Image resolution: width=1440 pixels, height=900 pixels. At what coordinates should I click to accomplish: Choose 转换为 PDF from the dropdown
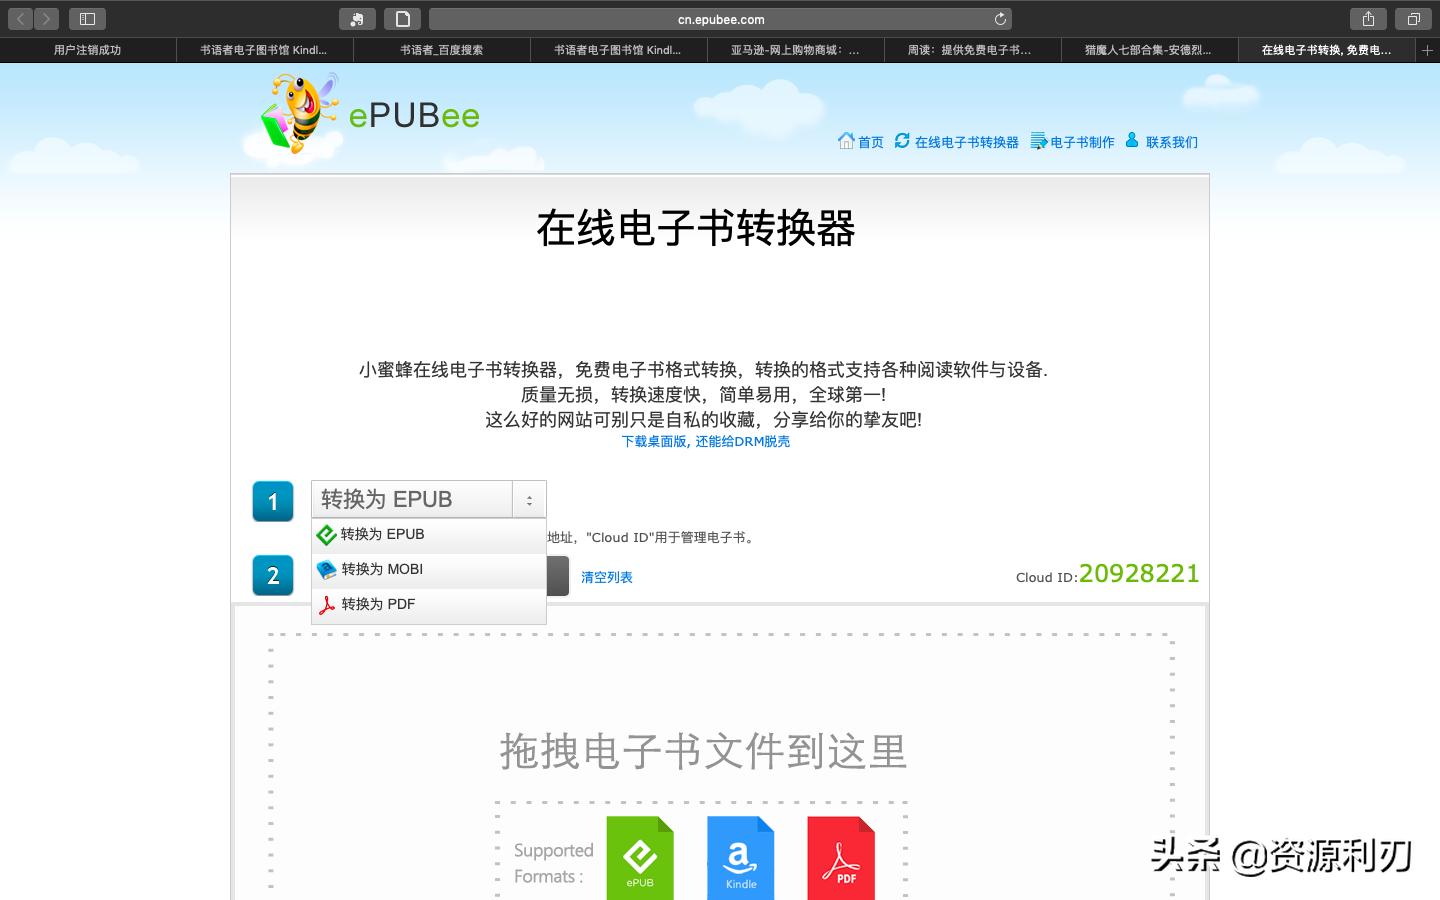pyautogui.click(x=377, y=604)
